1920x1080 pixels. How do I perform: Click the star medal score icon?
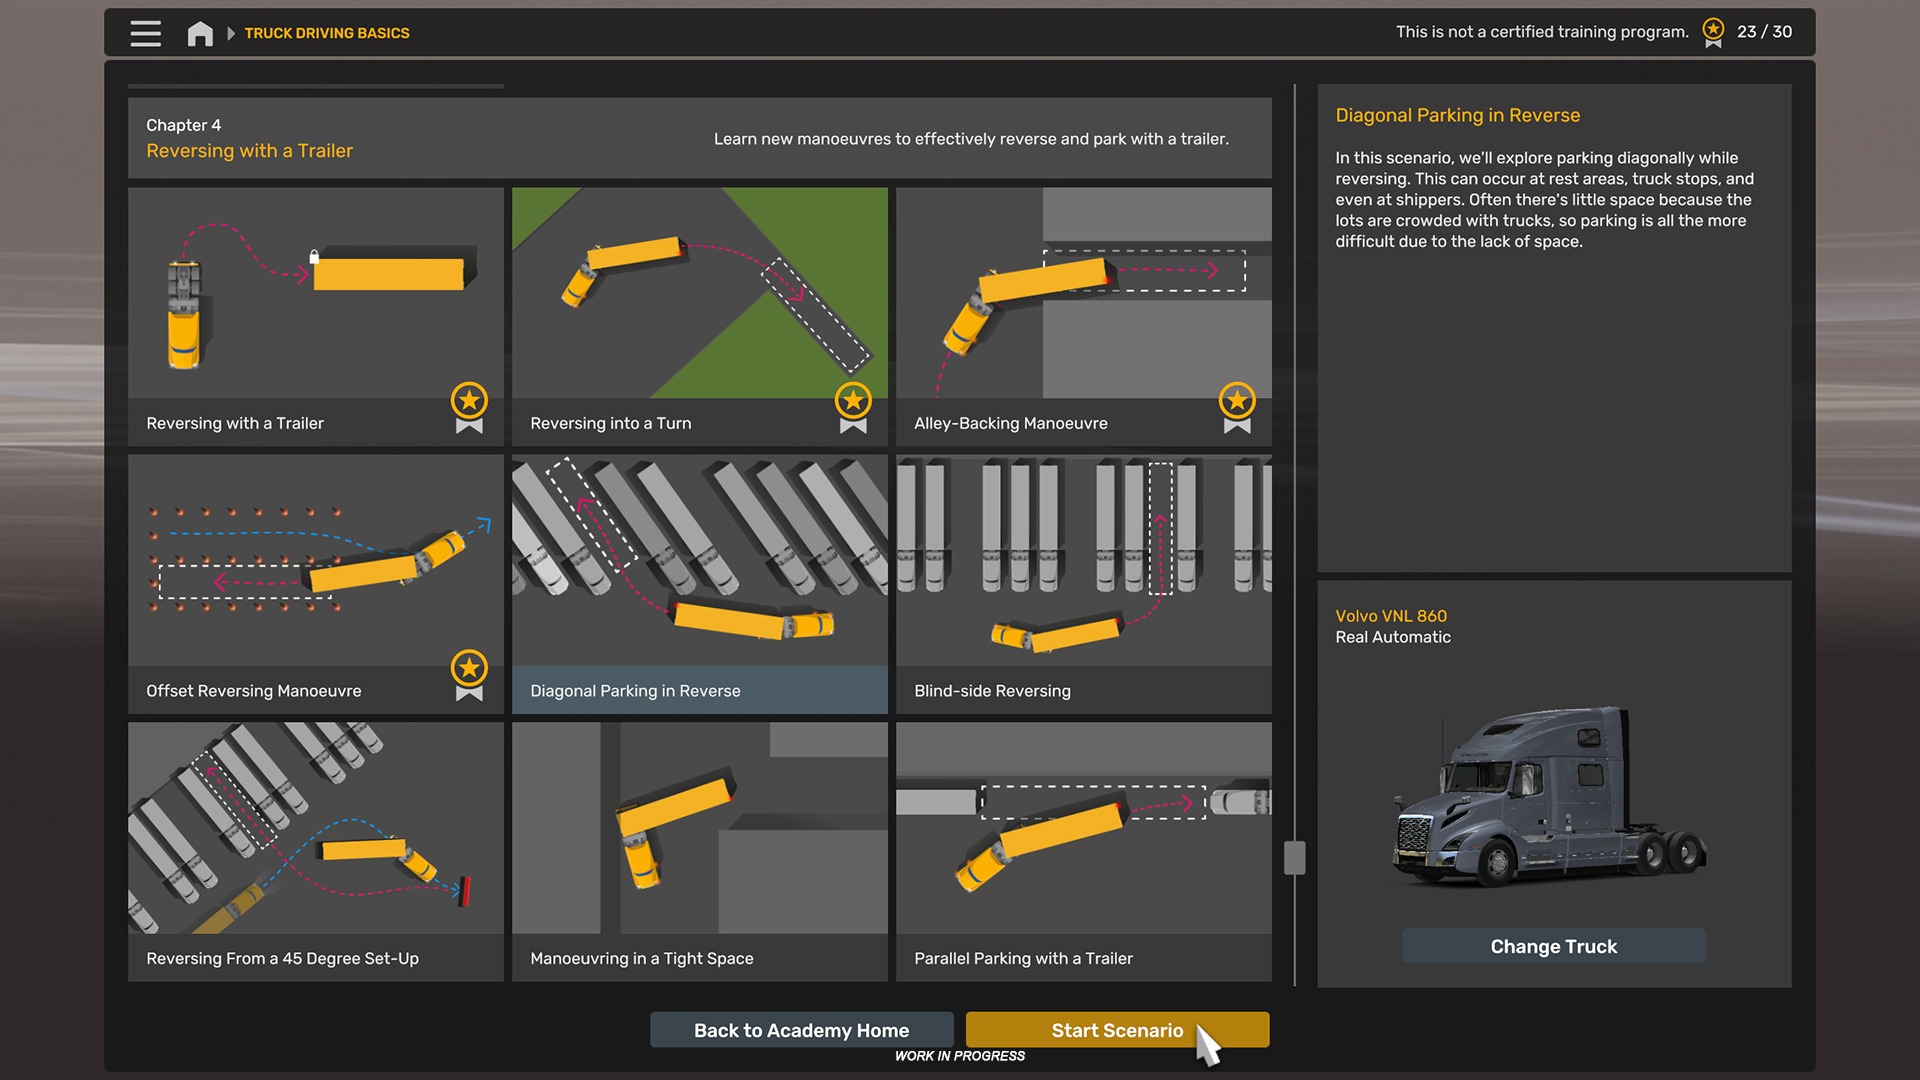pos(1713,32)
